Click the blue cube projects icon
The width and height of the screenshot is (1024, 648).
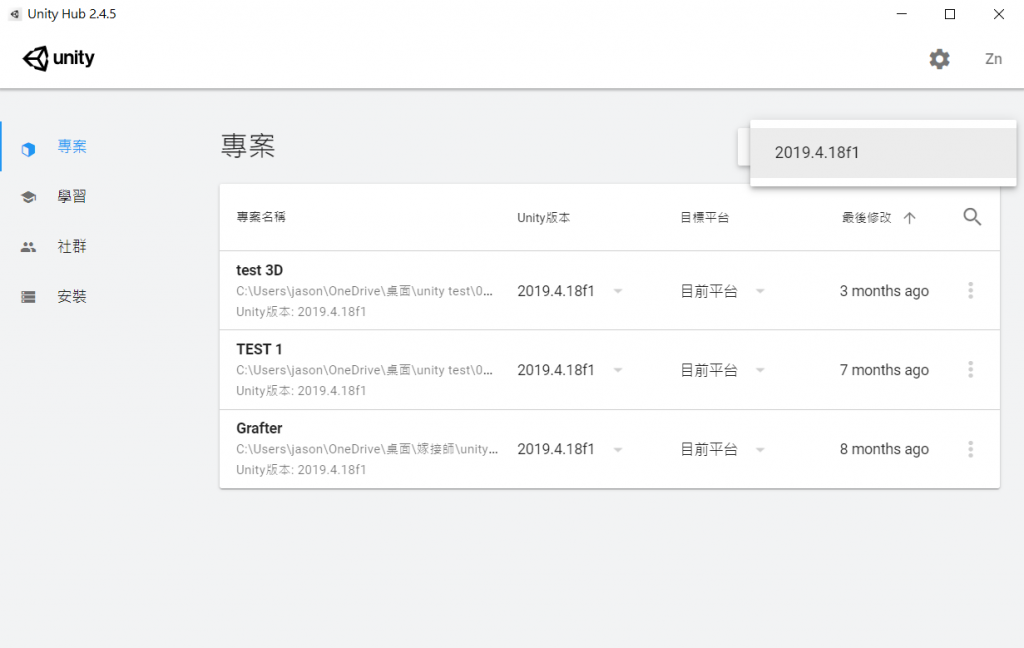click(x=28, y=150)
